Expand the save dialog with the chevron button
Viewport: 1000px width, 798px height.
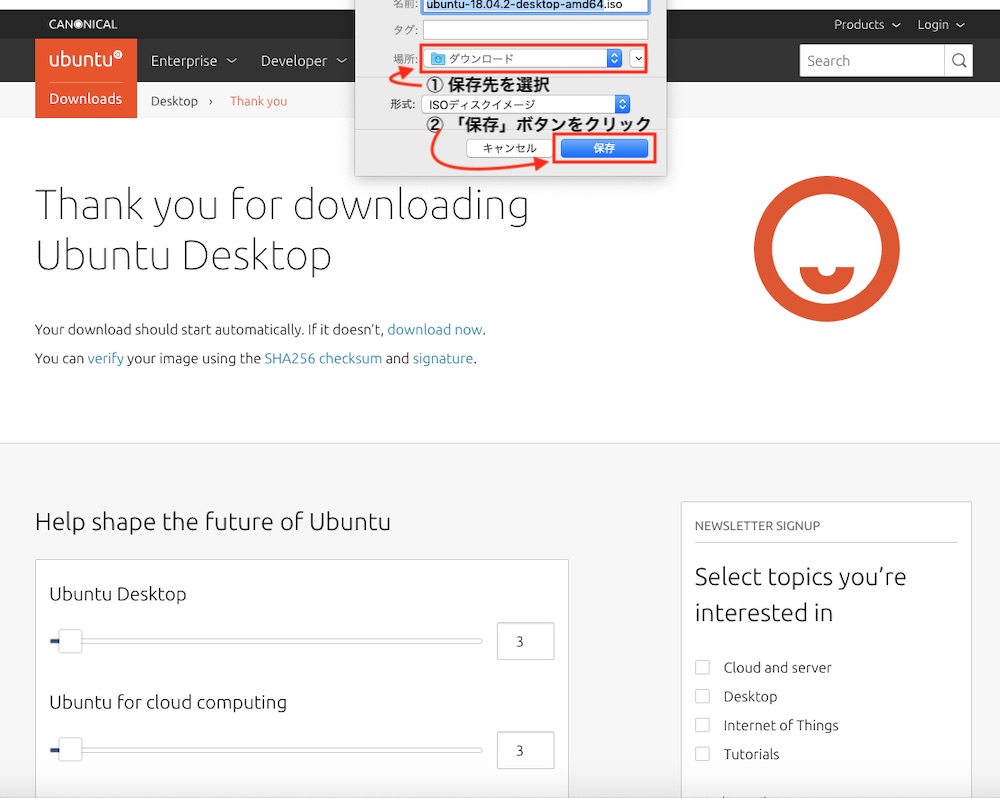click(x=638, y=59)
